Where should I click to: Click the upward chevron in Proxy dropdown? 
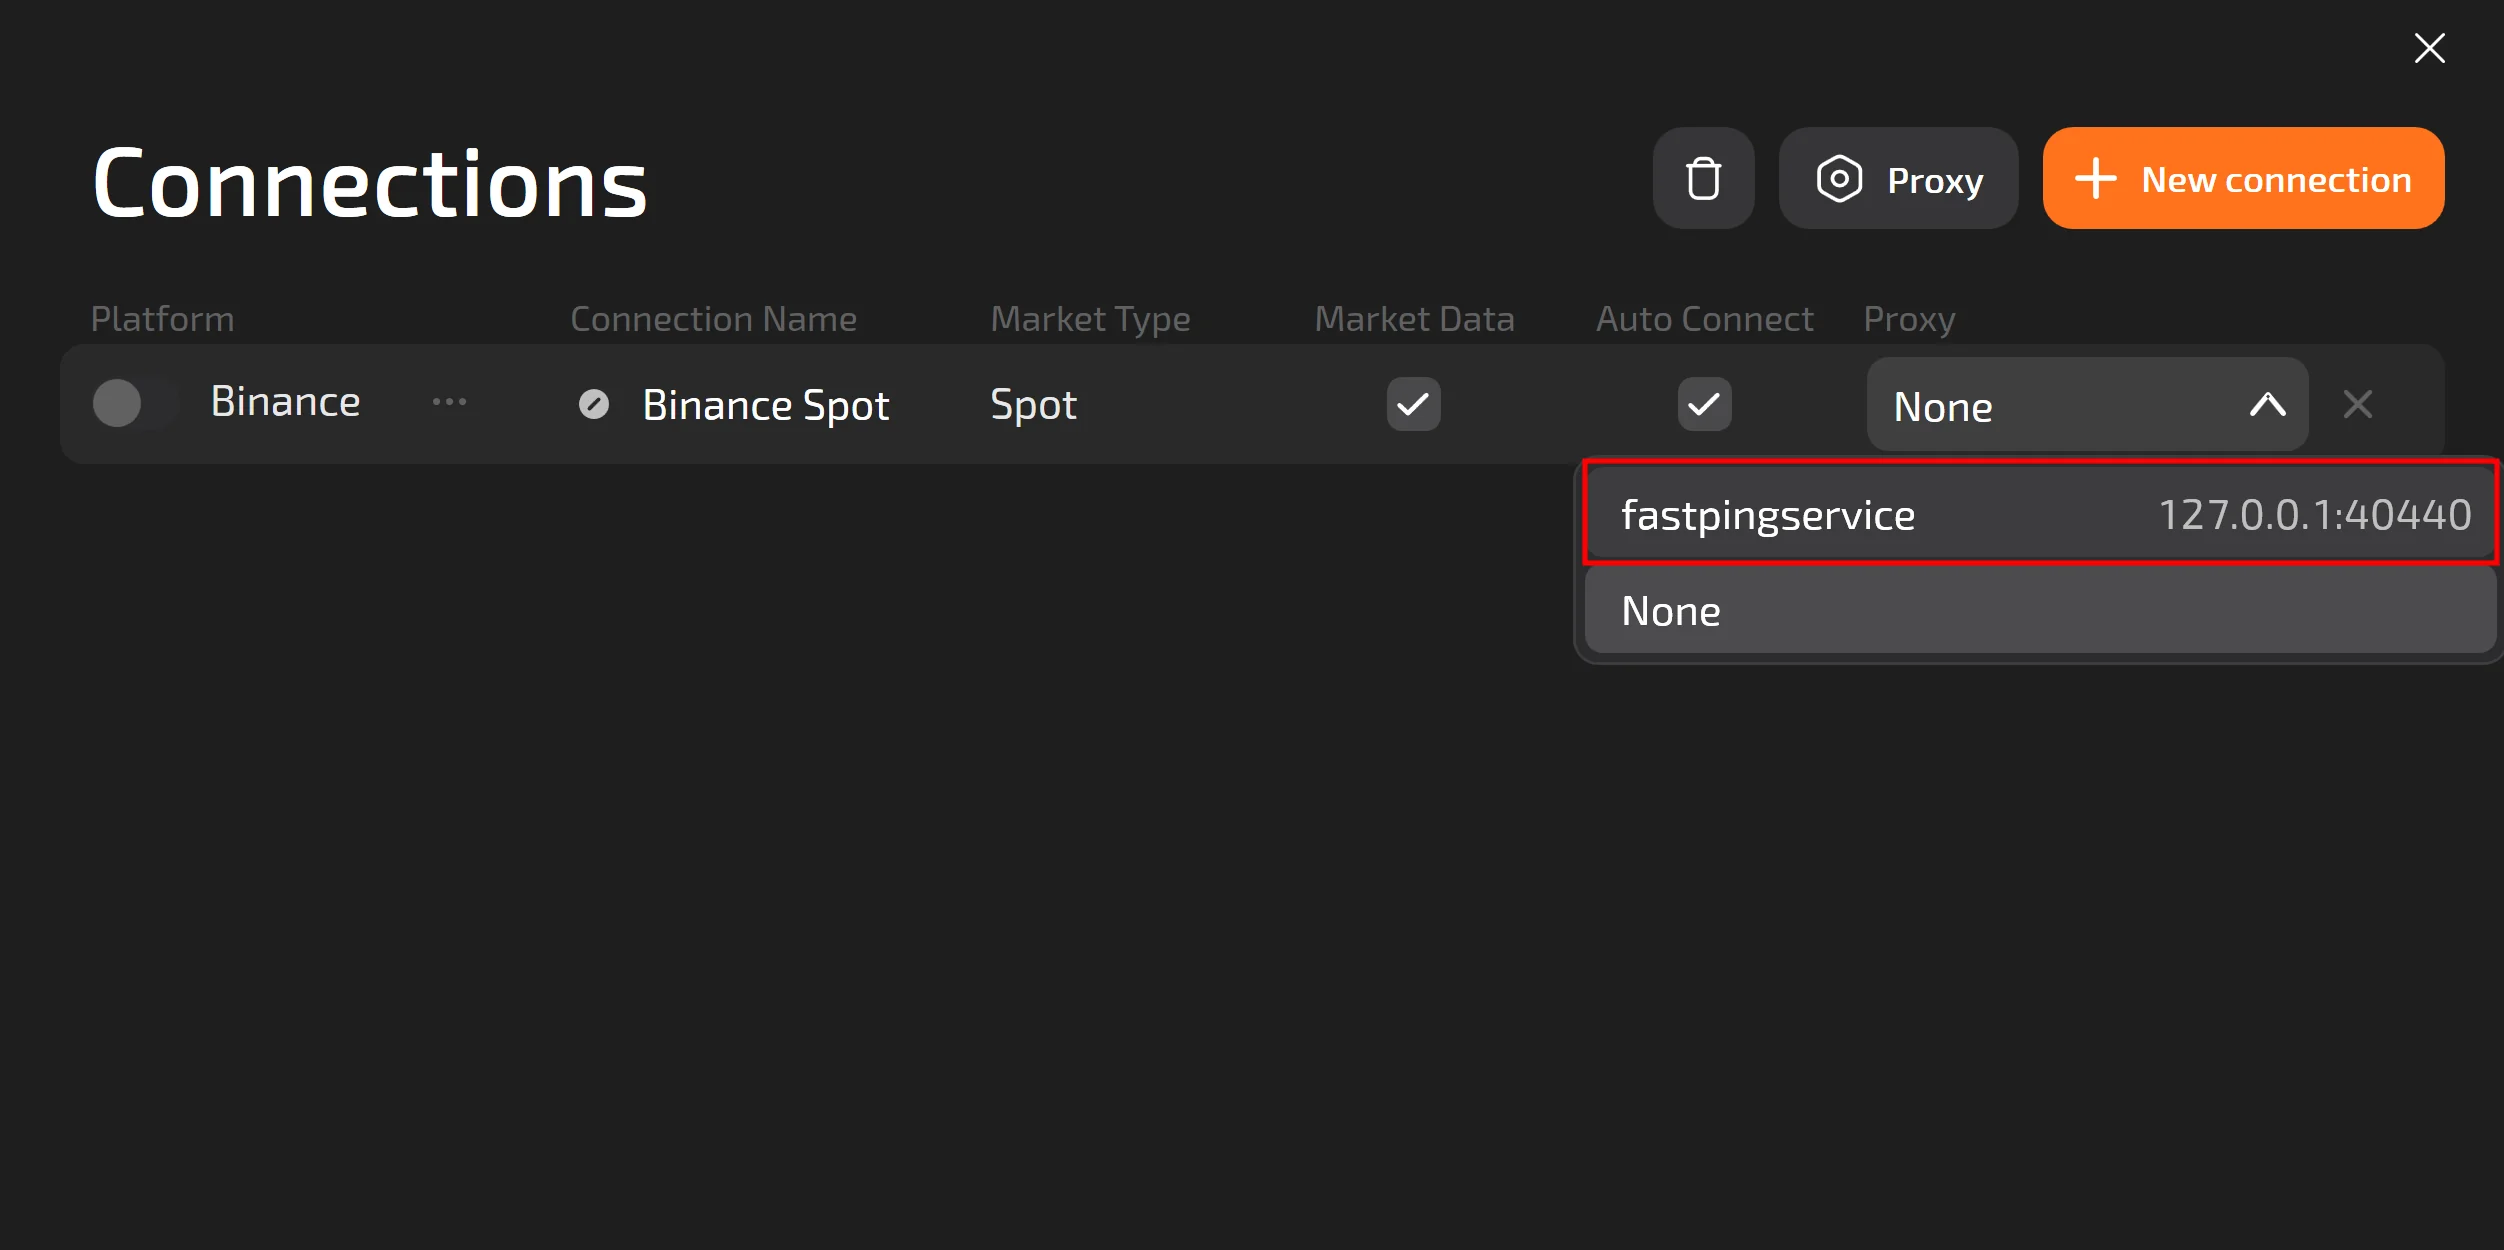(x=2267, y=405)
